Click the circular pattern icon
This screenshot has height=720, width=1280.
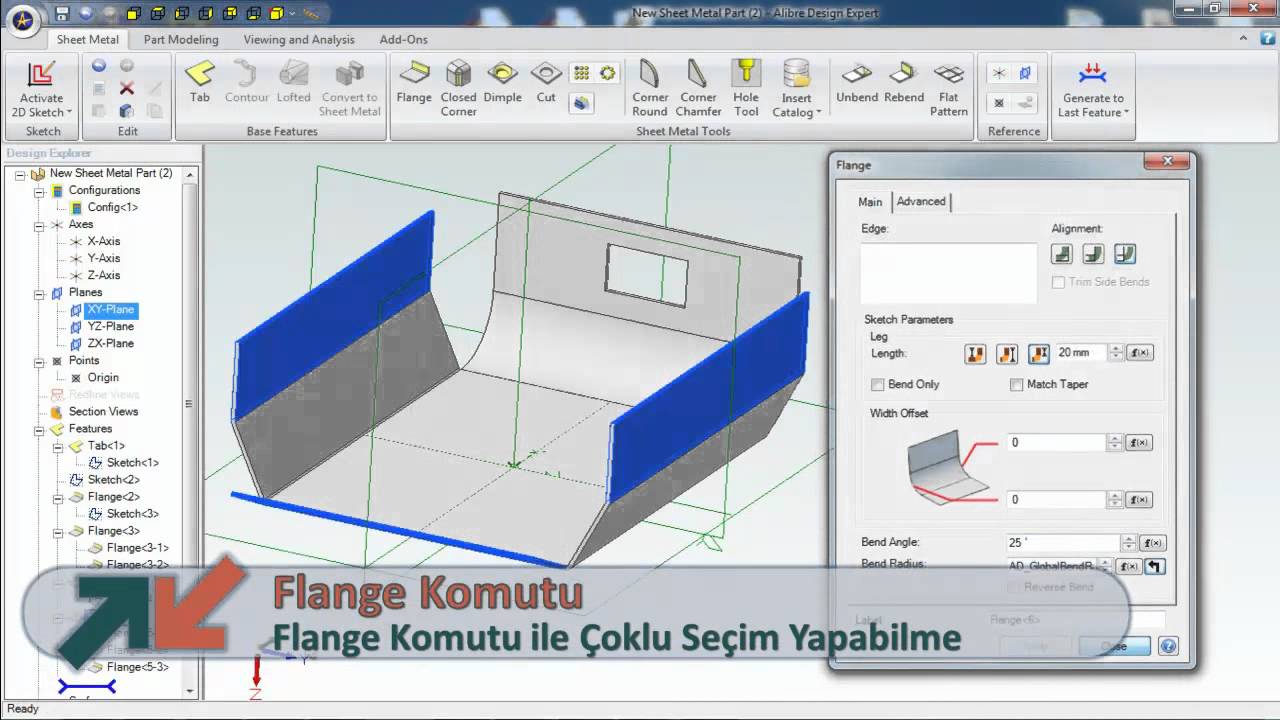click(607, 73)
